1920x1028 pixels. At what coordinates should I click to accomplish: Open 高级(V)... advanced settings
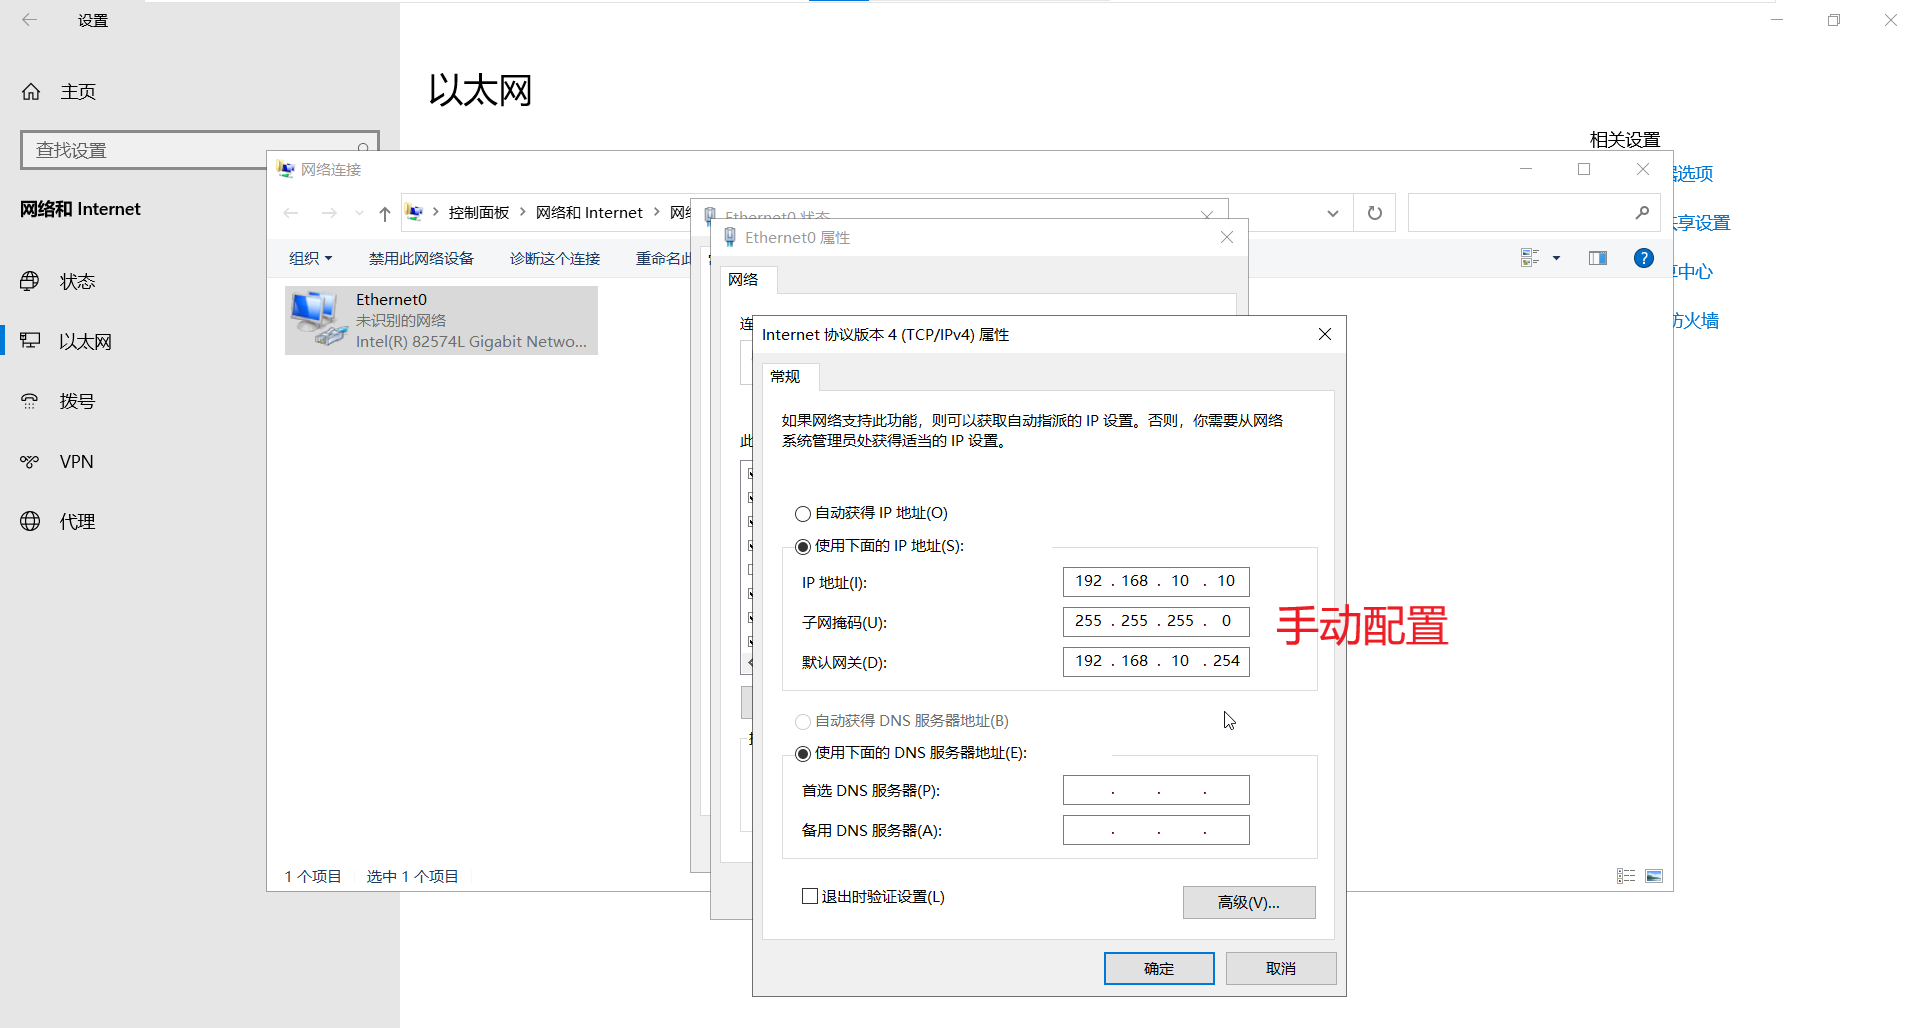1248,902
